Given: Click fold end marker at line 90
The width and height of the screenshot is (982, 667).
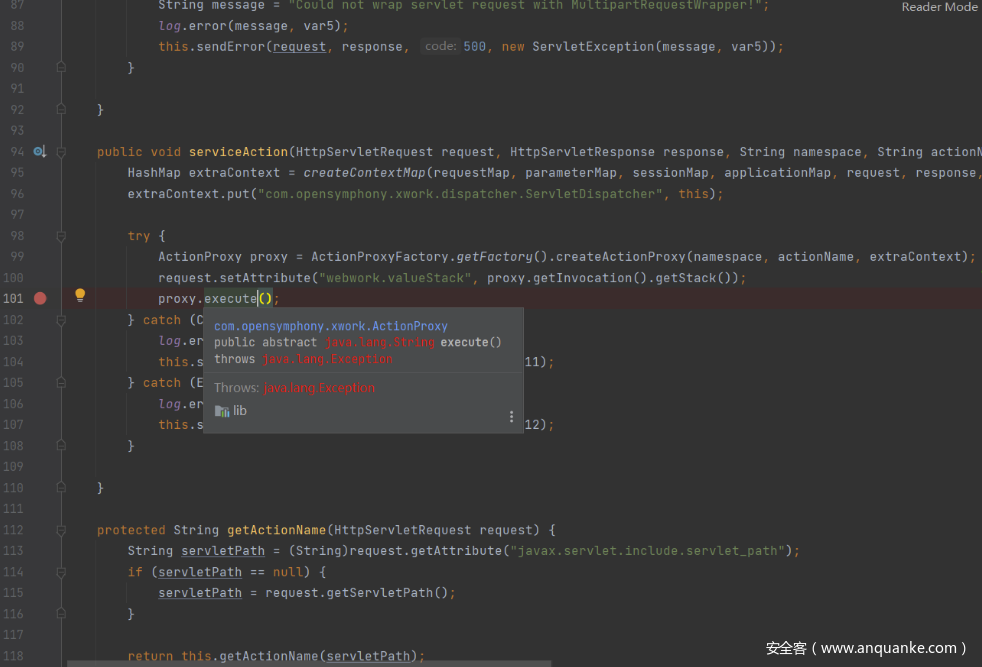Looking at the screenshot, I should (61, 68).
